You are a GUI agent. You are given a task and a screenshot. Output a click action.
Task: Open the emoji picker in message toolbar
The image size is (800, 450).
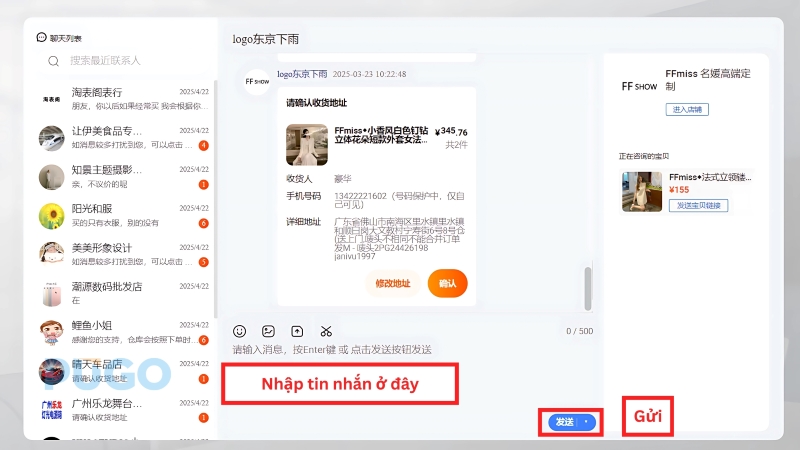(x=239, y=331)
